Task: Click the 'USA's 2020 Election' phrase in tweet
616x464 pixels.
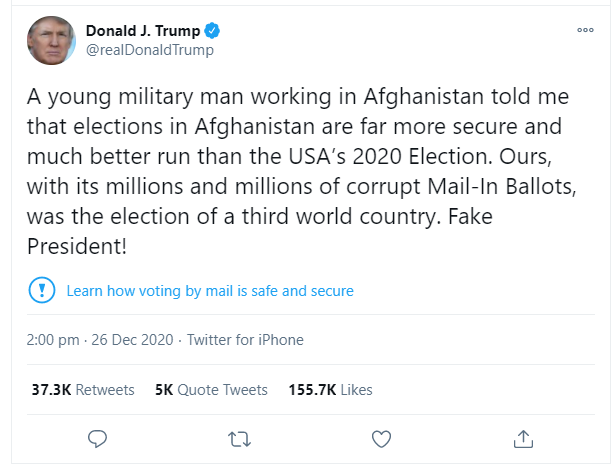Action: coord(389,156)
